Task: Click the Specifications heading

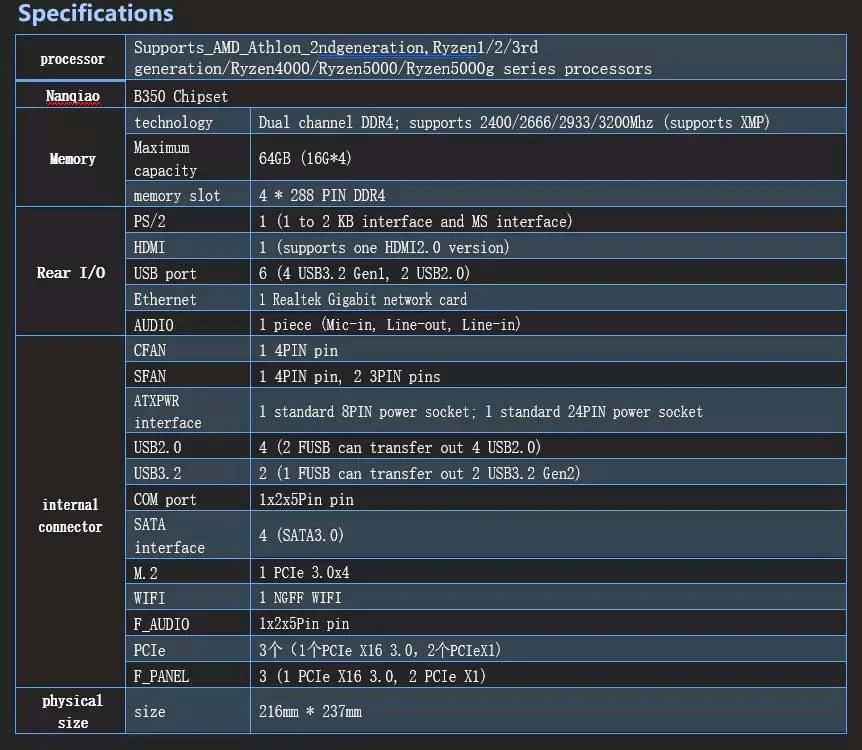Action: click(96, 13)
